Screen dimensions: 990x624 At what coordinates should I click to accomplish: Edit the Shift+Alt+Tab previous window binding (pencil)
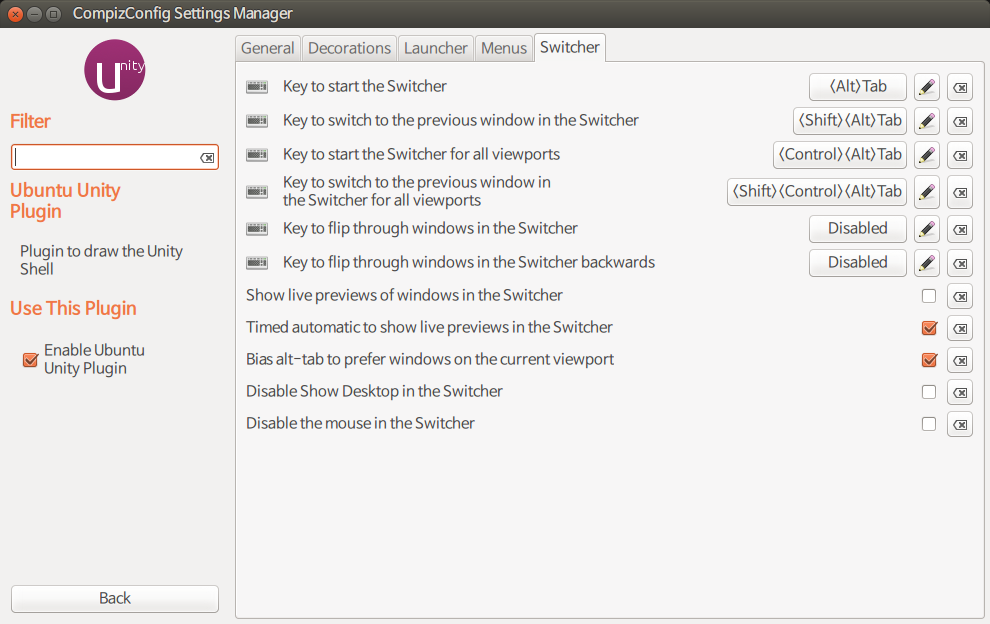pyautogui.click(x=926, y=121)
